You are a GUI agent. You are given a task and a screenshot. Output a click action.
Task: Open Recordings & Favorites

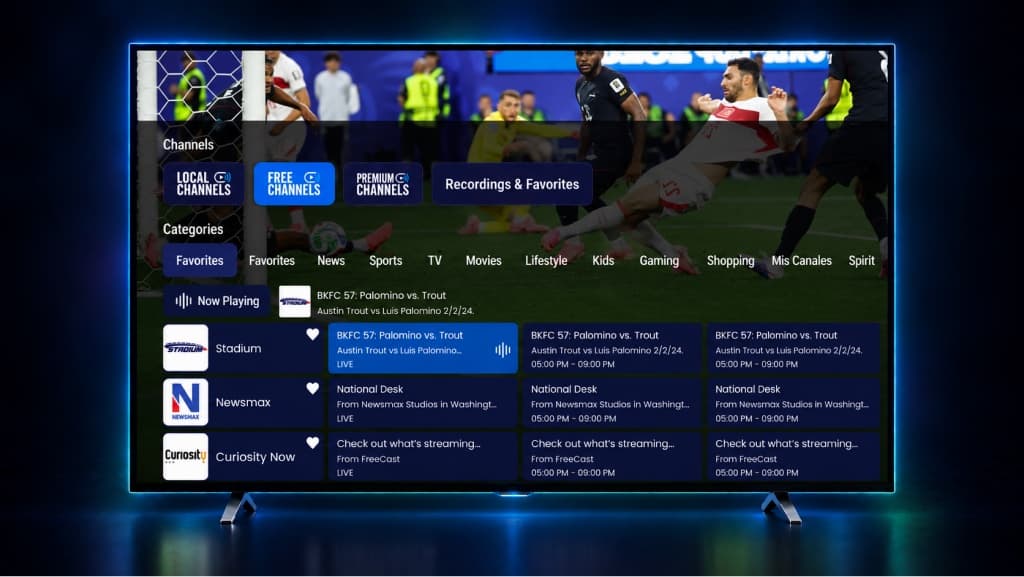512,184
